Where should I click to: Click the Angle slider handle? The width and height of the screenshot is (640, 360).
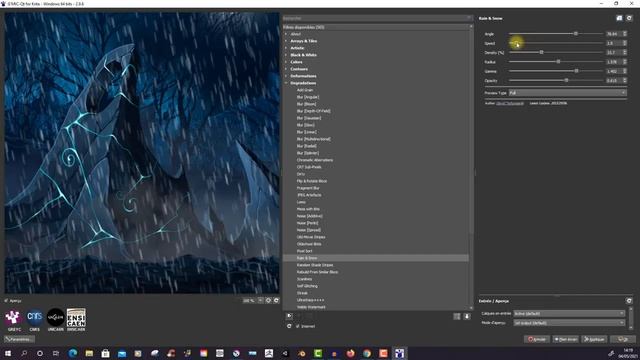[x=576, y=33]
